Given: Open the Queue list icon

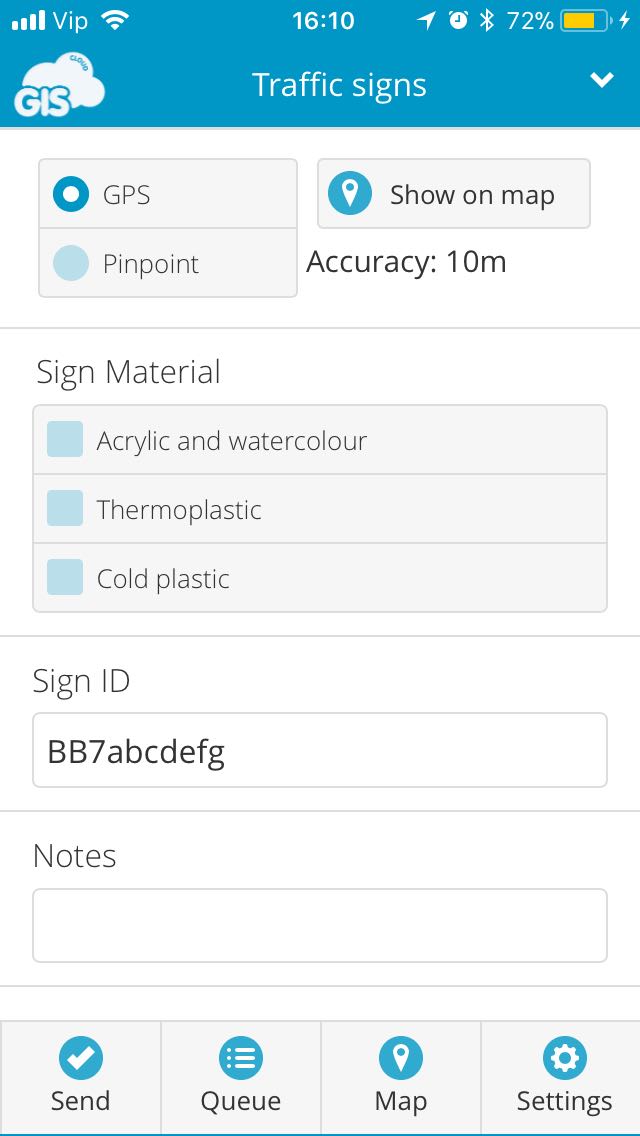Looking at the screenshot, I should [x=241, y=1058].
